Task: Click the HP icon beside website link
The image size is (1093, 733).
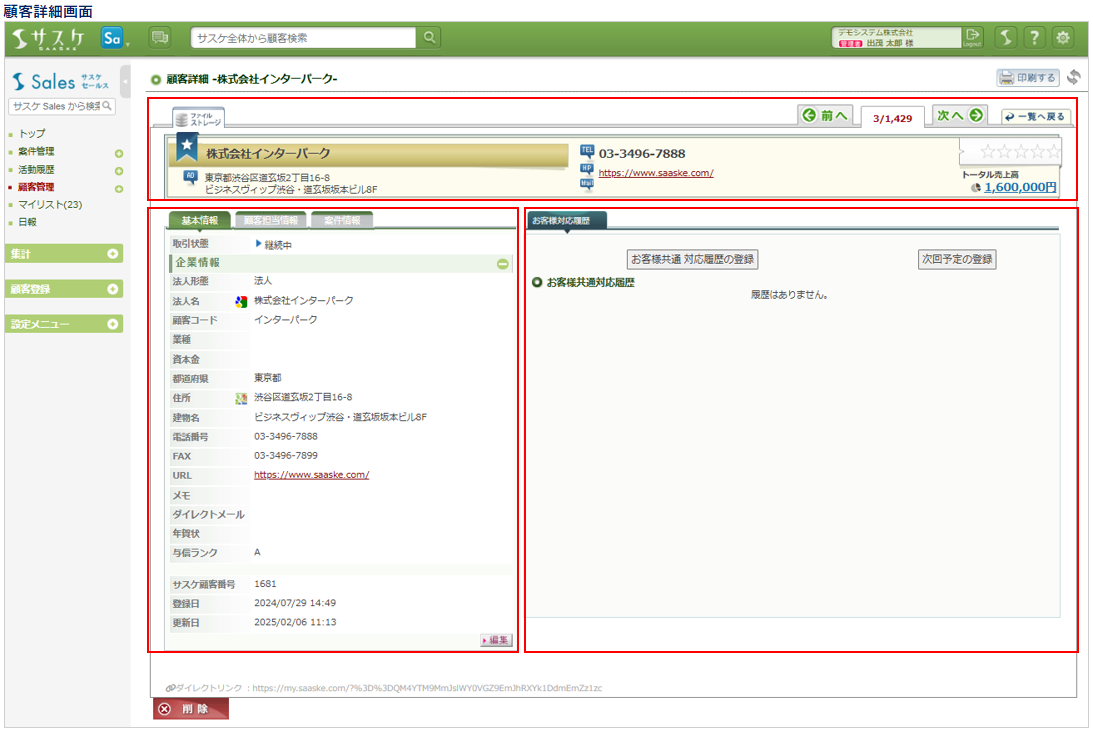Action: [587, 169]
